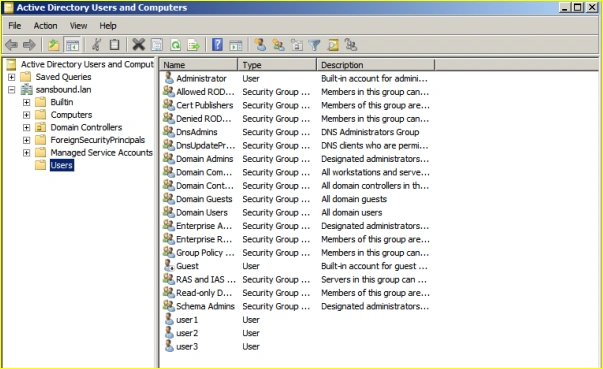Open the File menu
The height and width of the screenshot is (369, 603).
pyautogui.click(x=15, y=26)
